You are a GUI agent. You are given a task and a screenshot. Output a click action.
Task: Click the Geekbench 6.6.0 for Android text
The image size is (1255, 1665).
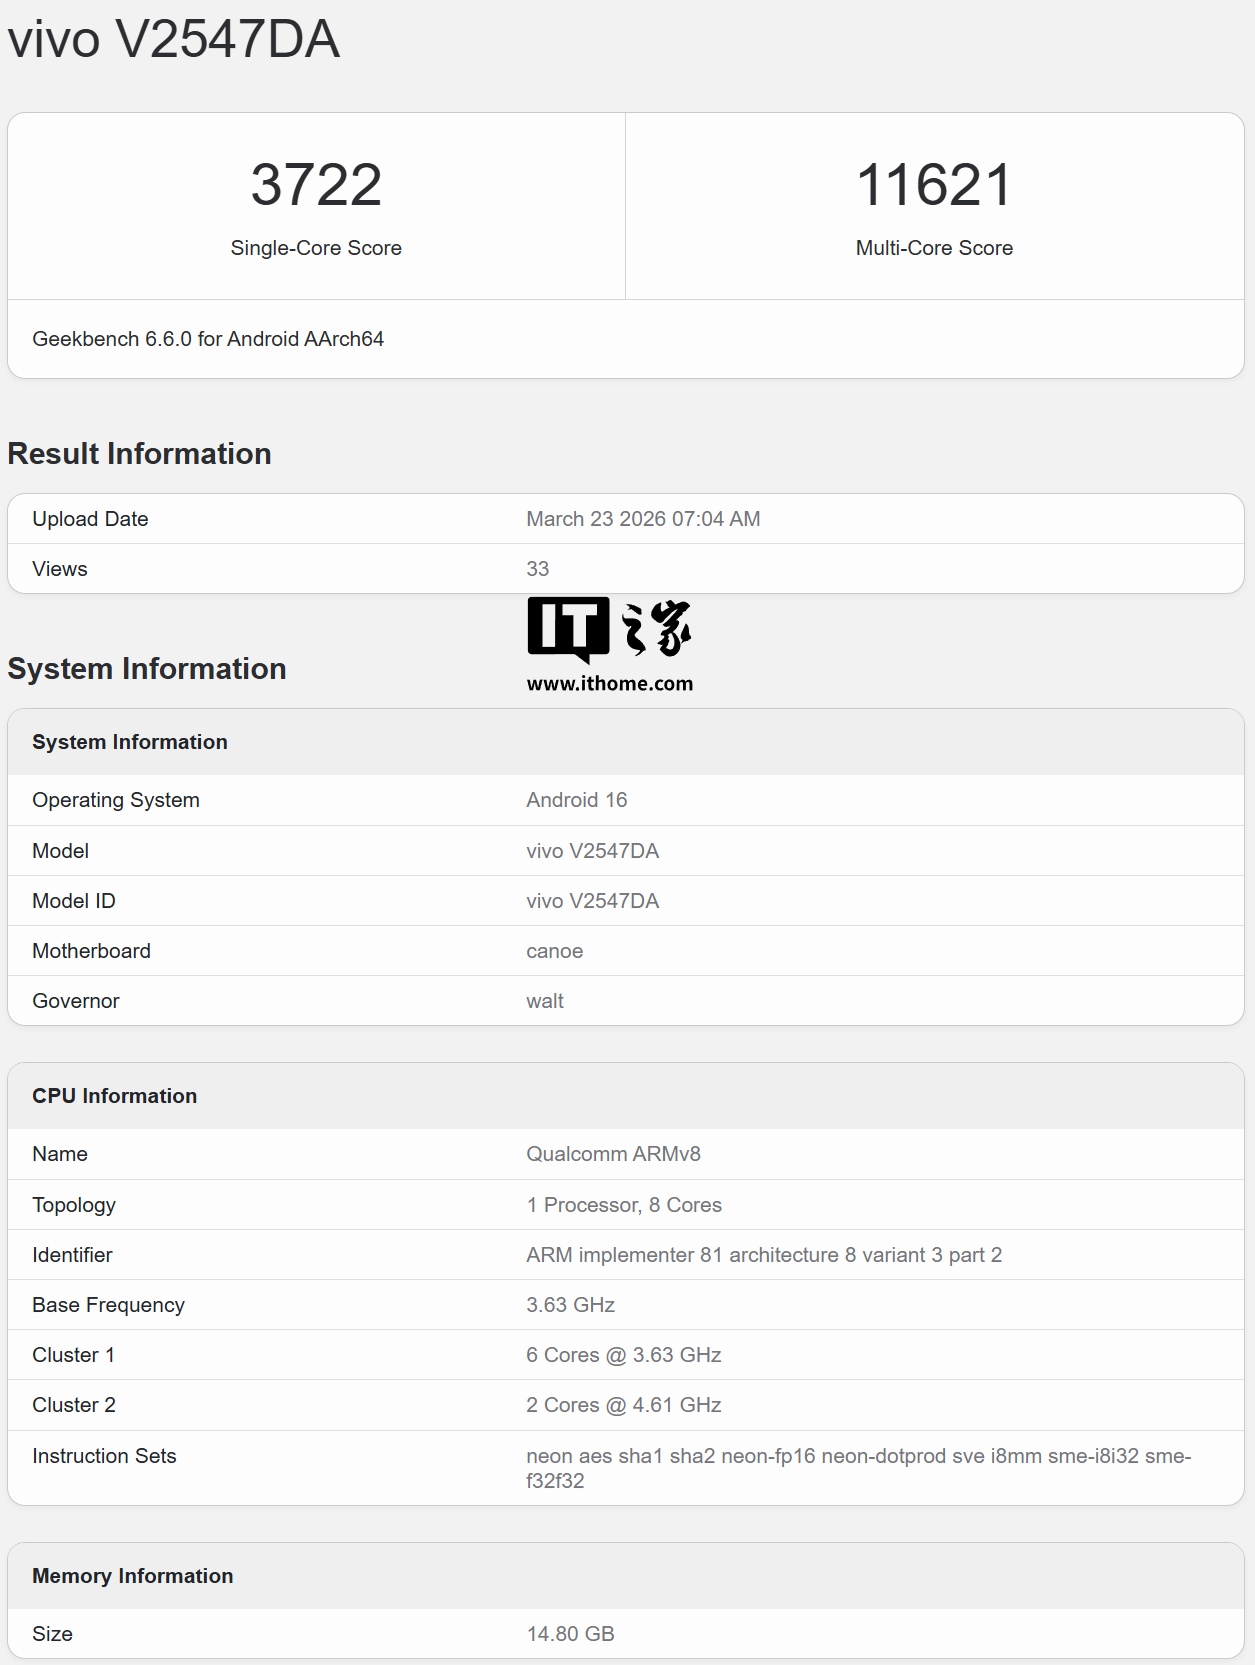[208, 339]
